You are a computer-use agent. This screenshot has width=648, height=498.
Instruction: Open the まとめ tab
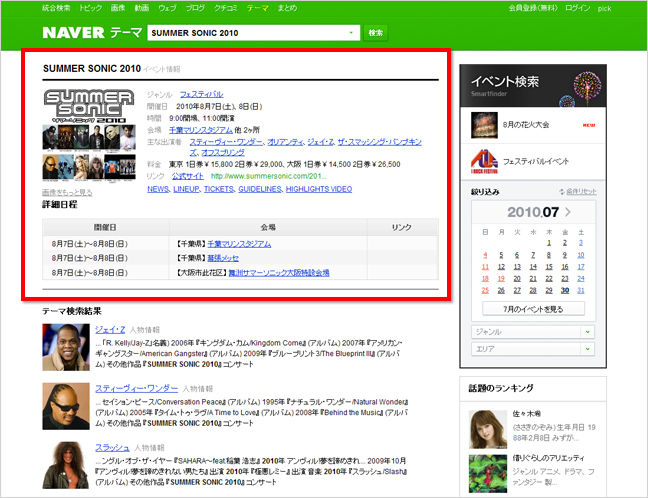pyautogui.click(x=287, y=8)
